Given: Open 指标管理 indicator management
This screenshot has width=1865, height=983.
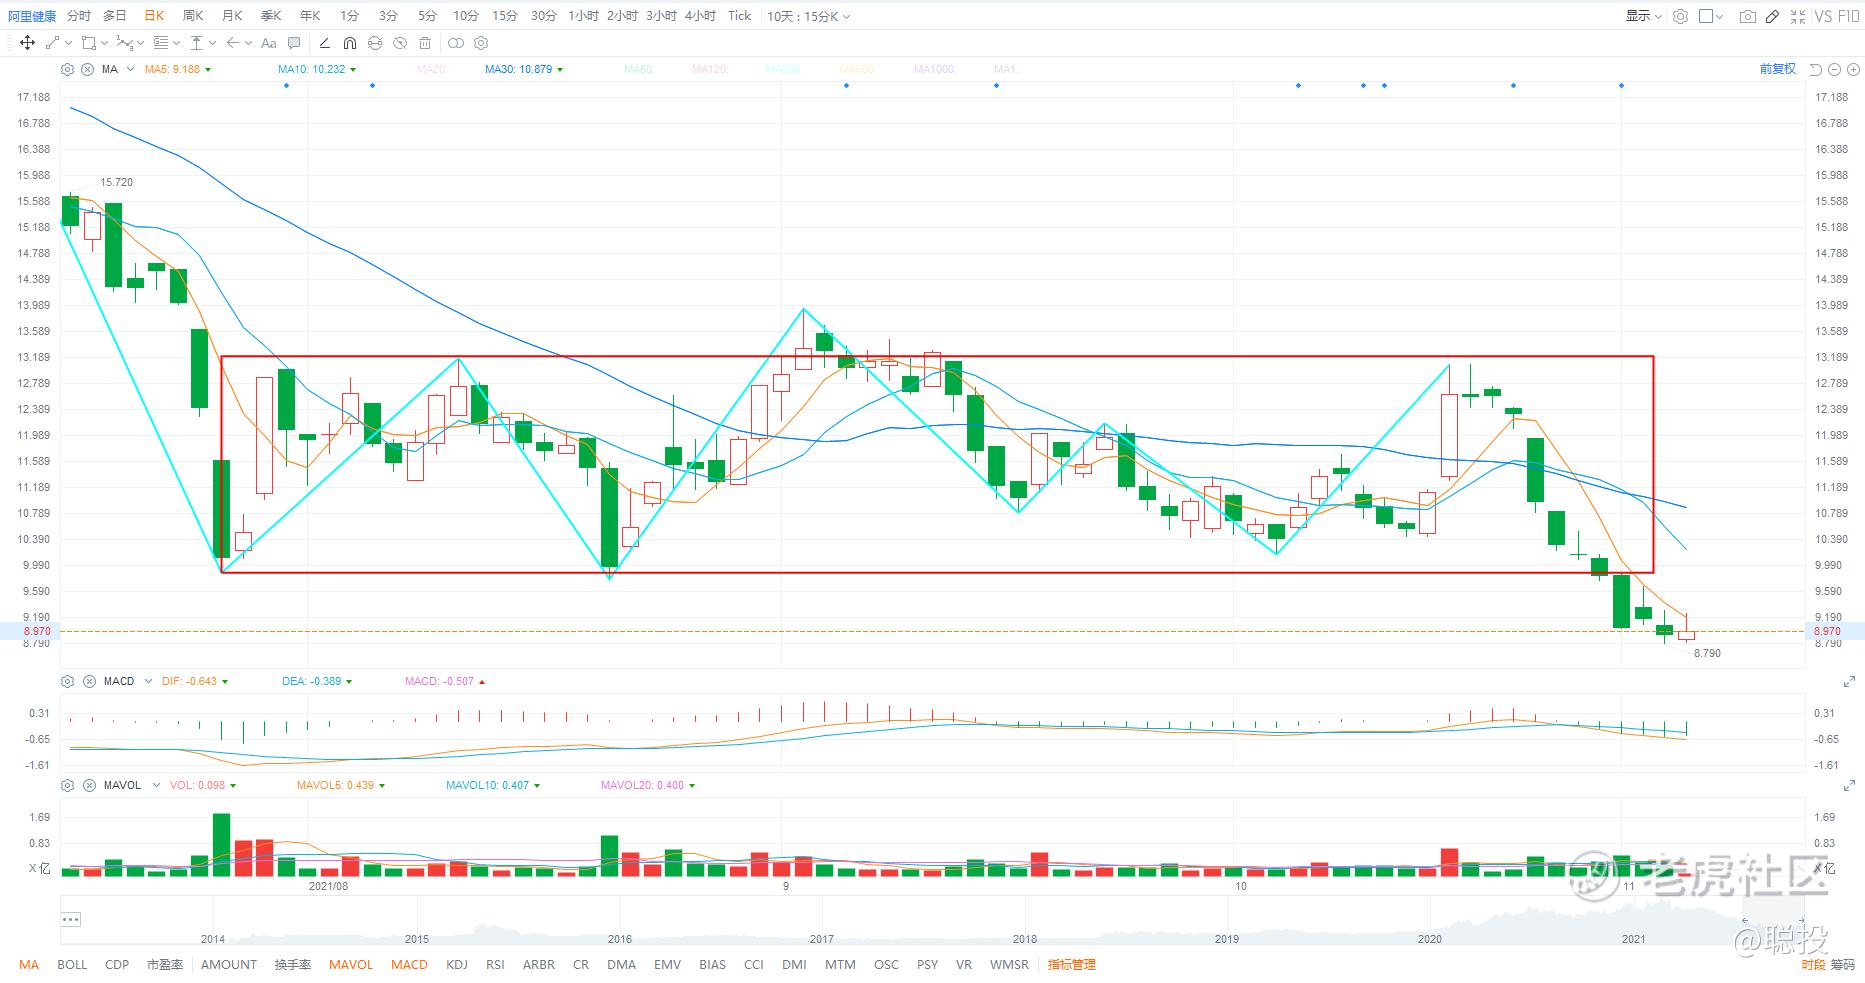Looking at the screenshot, I should [x=1072, y=965].
